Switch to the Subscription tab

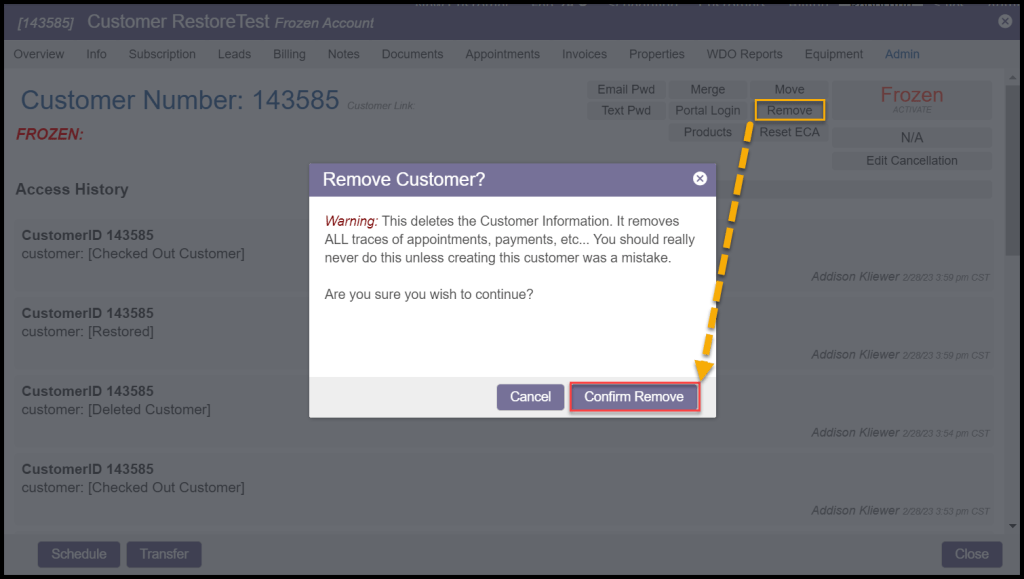pyautogui.click(x=162, y=54)
